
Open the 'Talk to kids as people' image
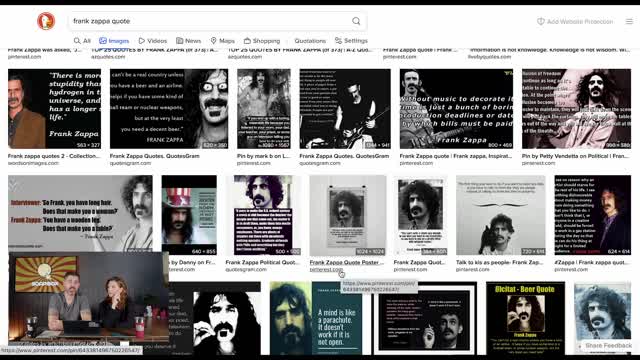point(500,215)
